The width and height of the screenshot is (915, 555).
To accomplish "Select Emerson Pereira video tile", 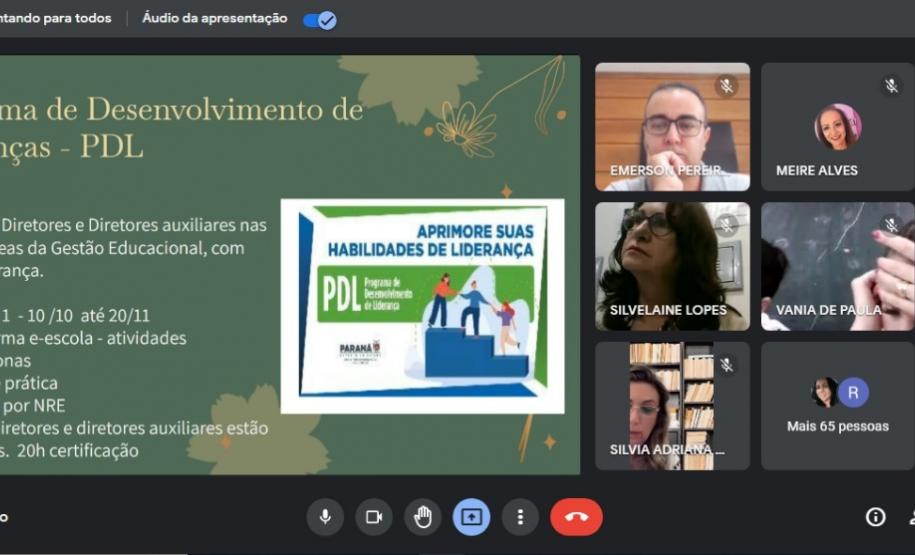I will [x=672, y=127].
